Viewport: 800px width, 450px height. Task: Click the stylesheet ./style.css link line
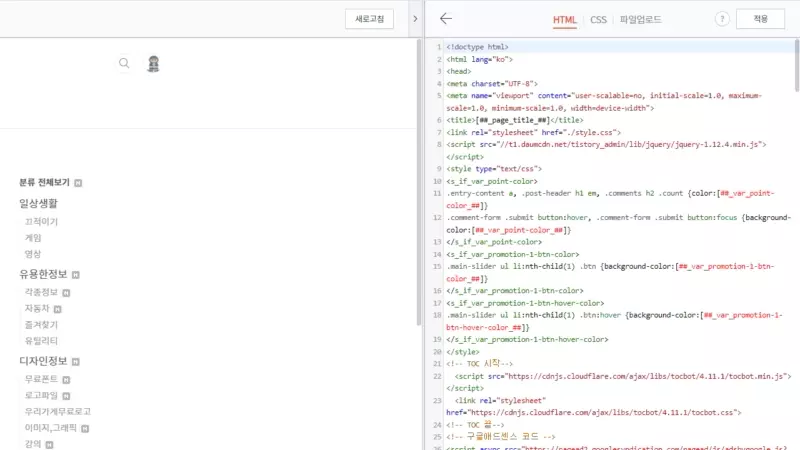534,133
